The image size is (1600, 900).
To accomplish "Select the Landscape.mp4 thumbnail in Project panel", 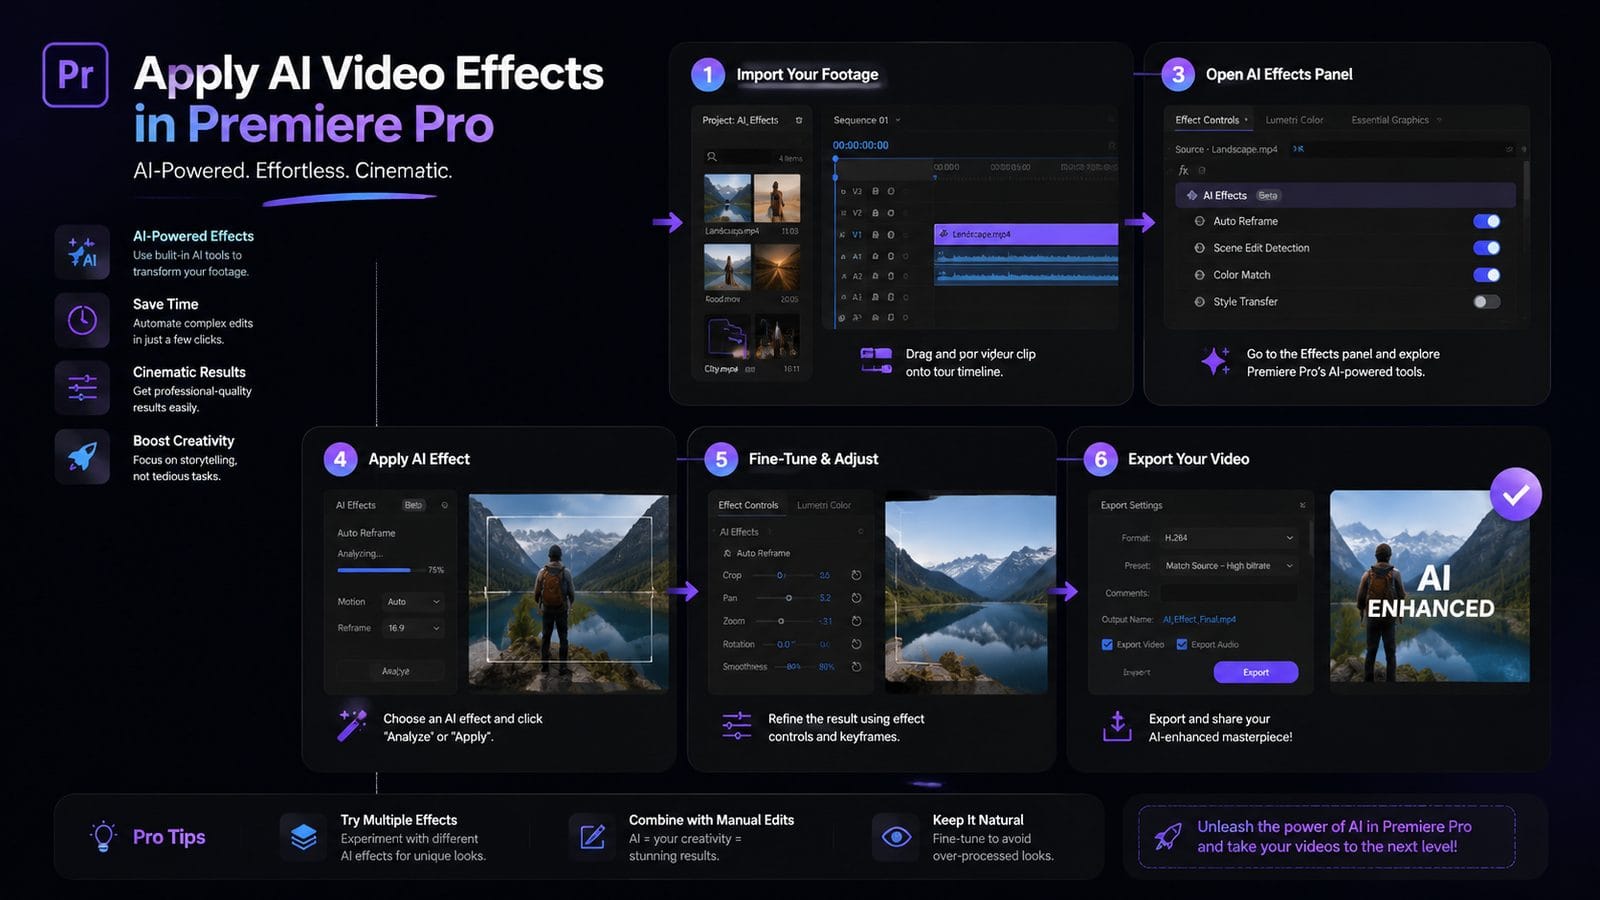I will point(727,198).
